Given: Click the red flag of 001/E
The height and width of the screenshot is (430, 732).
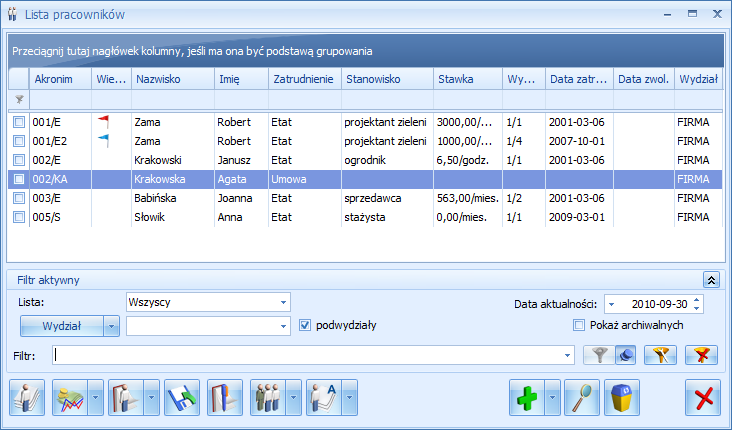Looking at the screenshot, I should point(104,122).
